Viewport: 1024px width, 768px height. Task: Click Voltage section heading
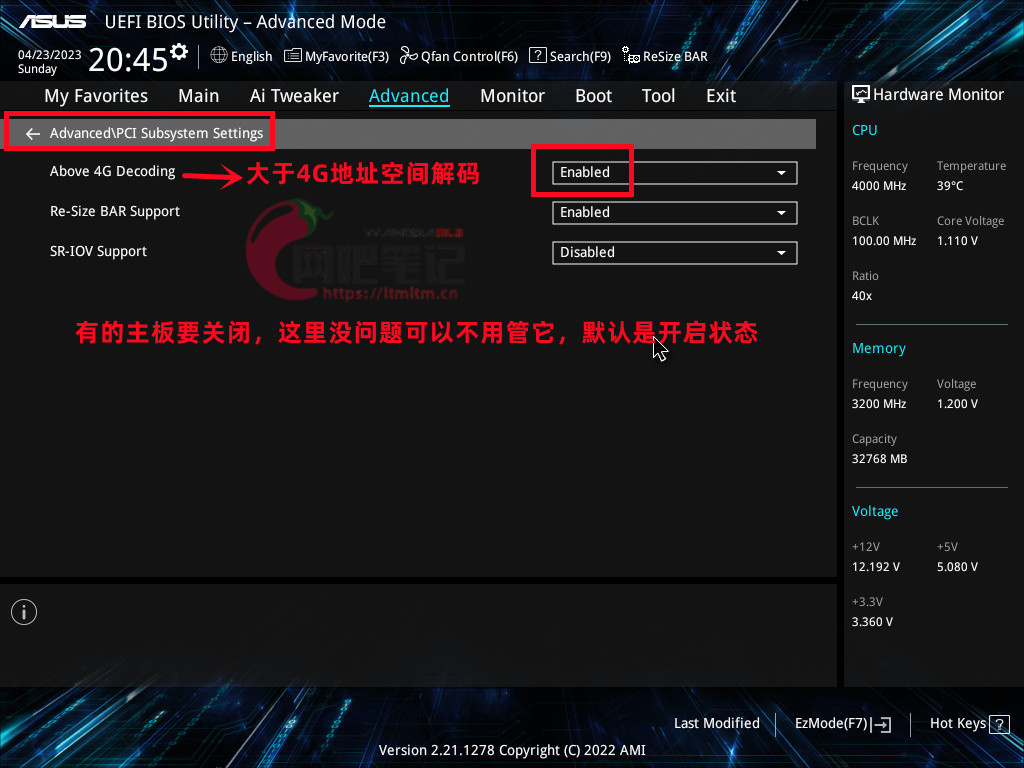pos(874,511)
